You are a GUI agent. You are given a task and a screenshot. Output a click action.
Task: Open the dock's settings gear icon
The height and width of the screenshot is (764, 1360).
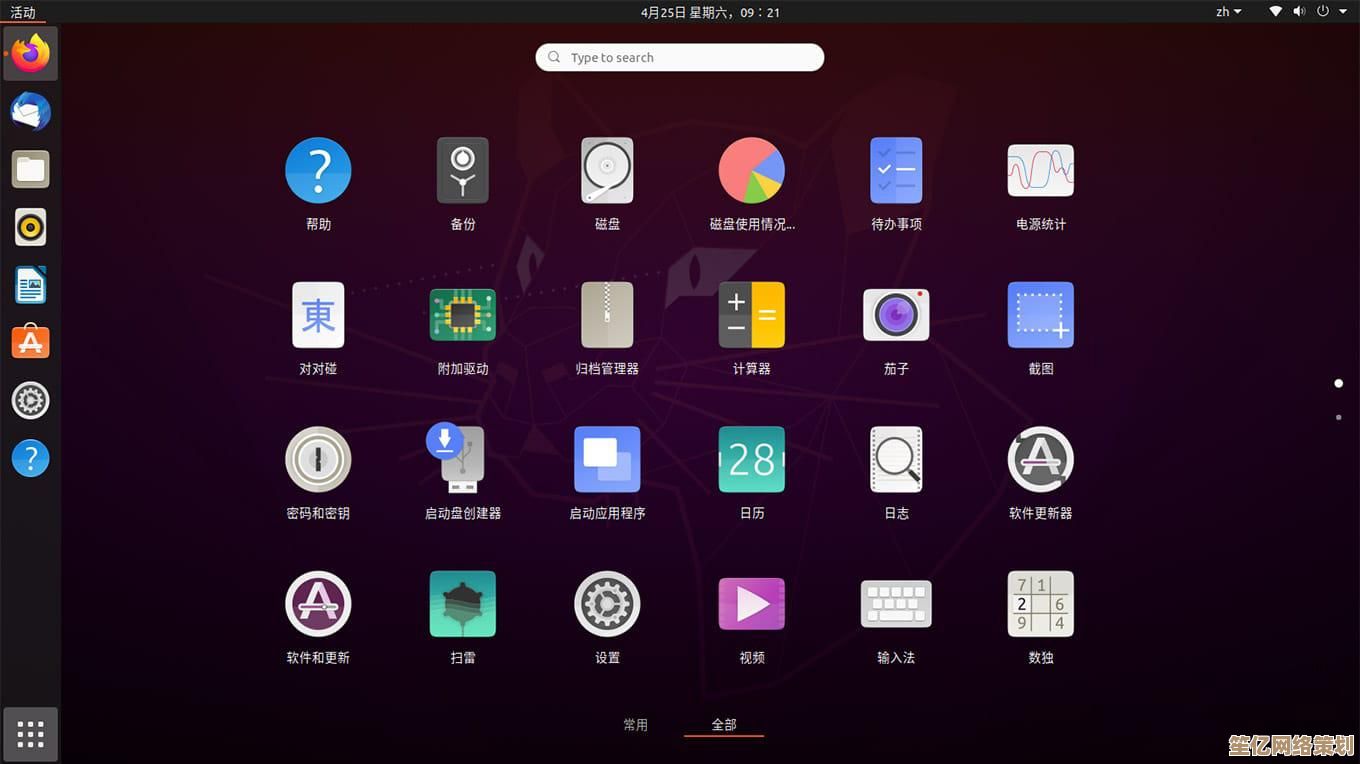point(31,401)
